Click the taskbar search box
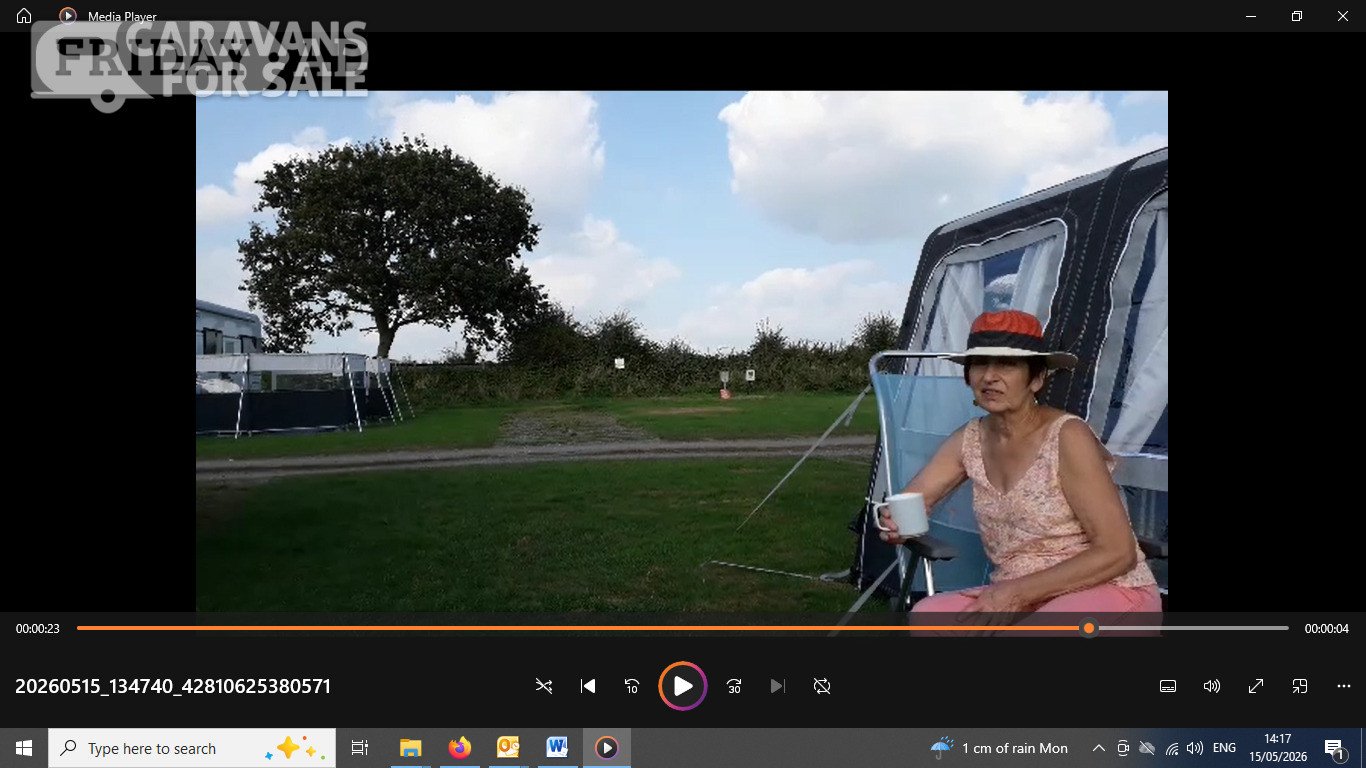Viewport: 1366px width, 768px height. [192, 748]
